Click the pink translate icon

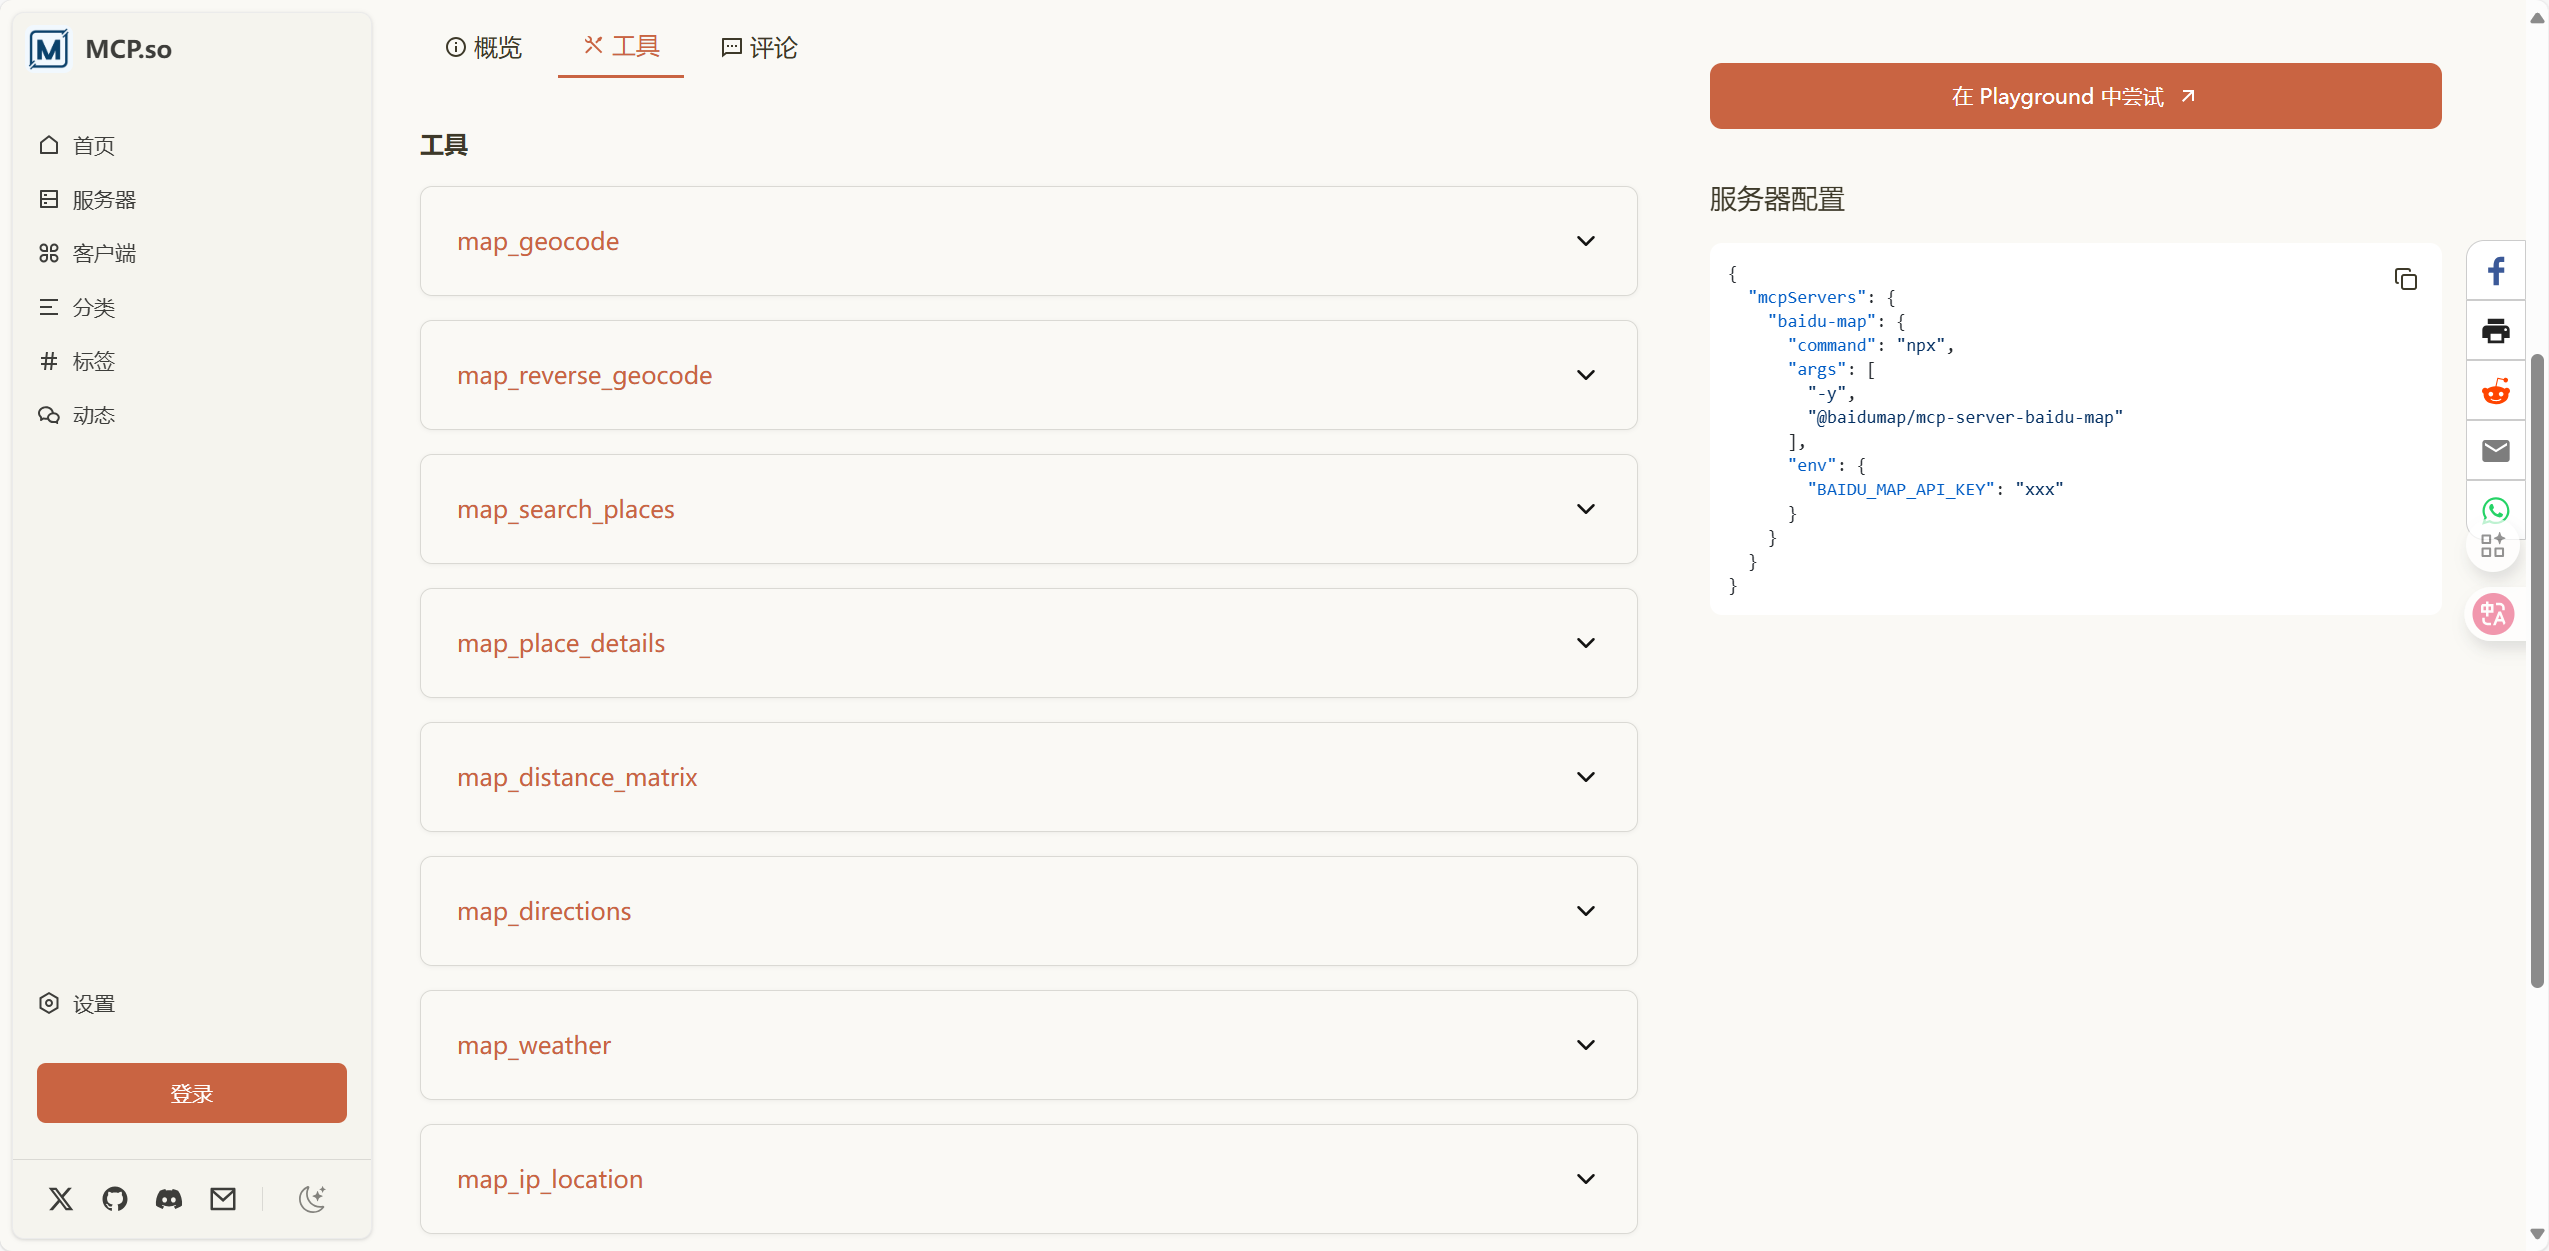2492,613
